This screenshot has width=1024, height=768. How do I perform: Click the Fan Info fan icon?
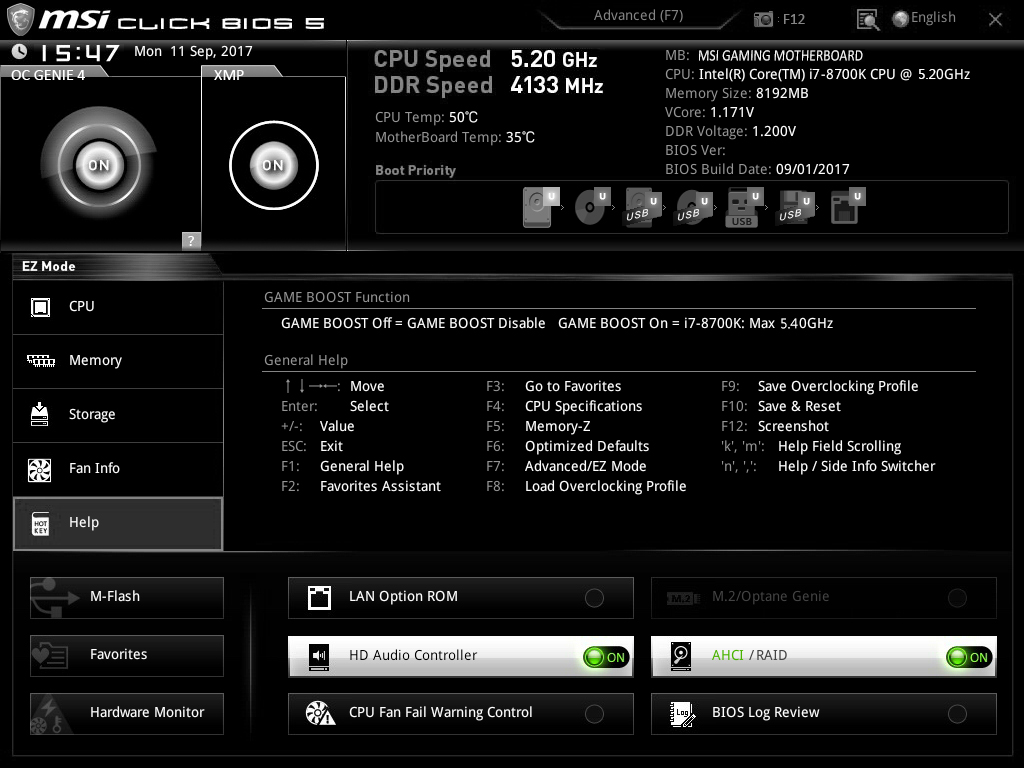40,470
